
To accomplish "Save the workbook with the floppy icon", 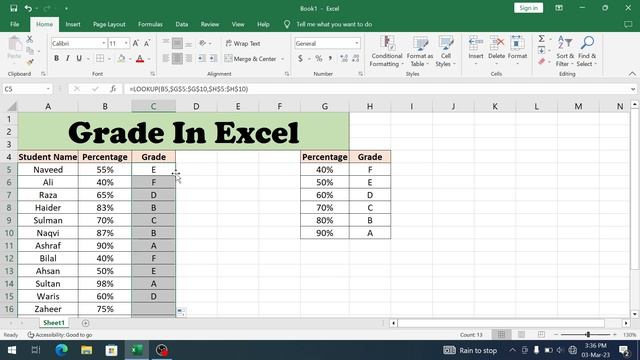I will click(x=13, y=8).
